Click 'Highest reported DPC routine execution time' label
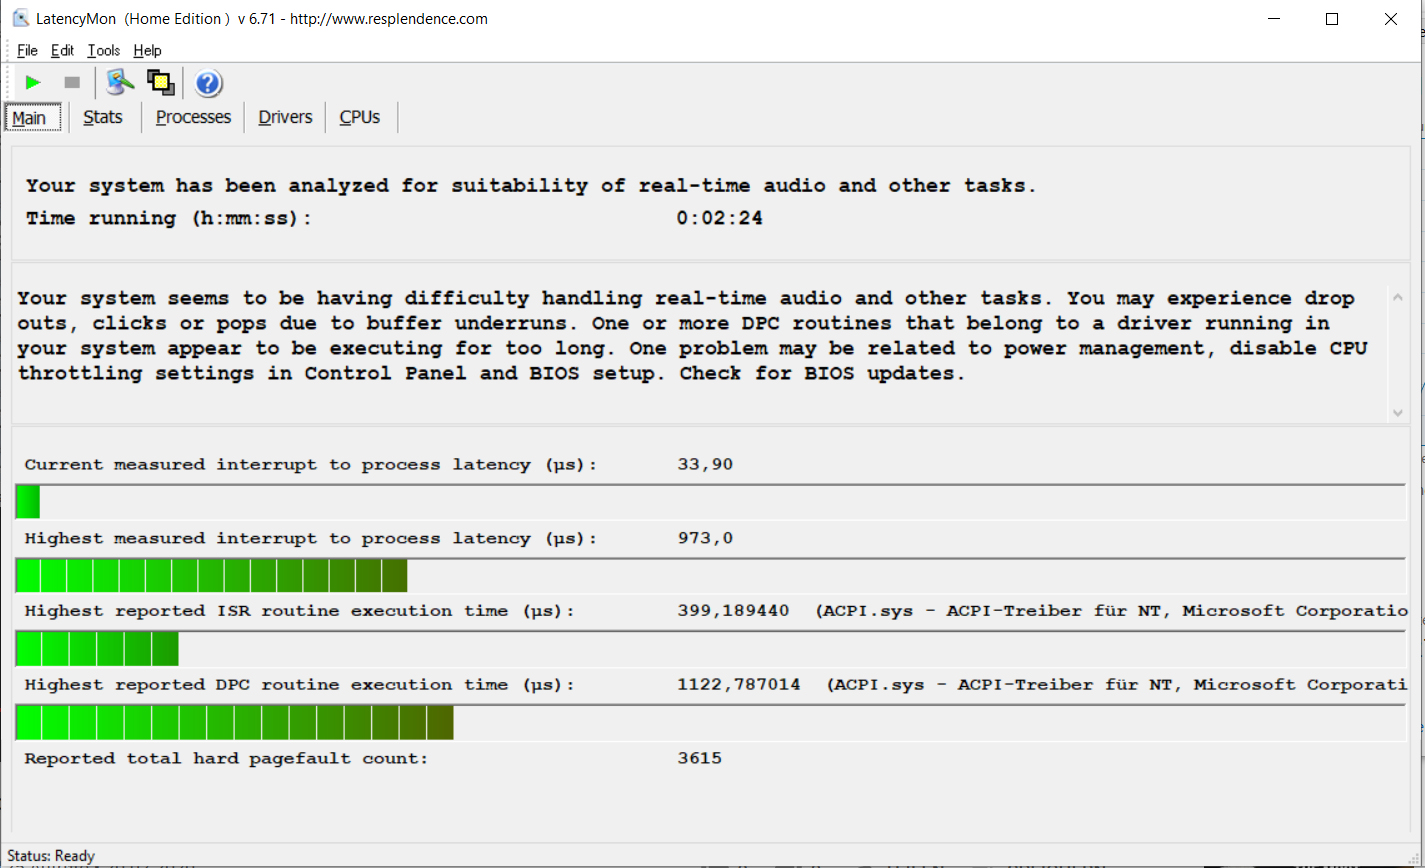The height and width of the screenshot is (868, 1425). [300, 685]
